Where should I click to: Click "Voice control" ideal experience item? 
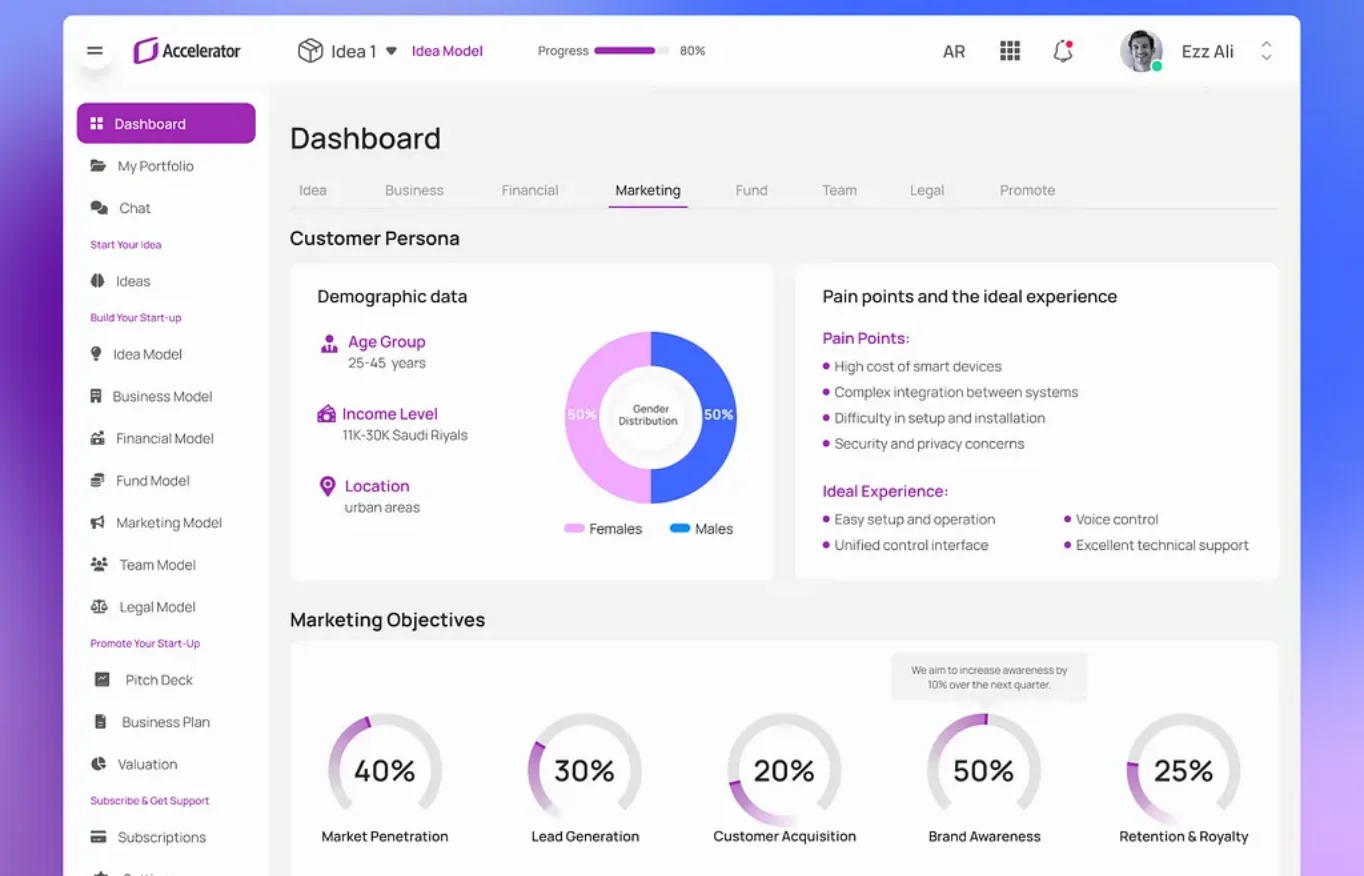[1117, 519]
